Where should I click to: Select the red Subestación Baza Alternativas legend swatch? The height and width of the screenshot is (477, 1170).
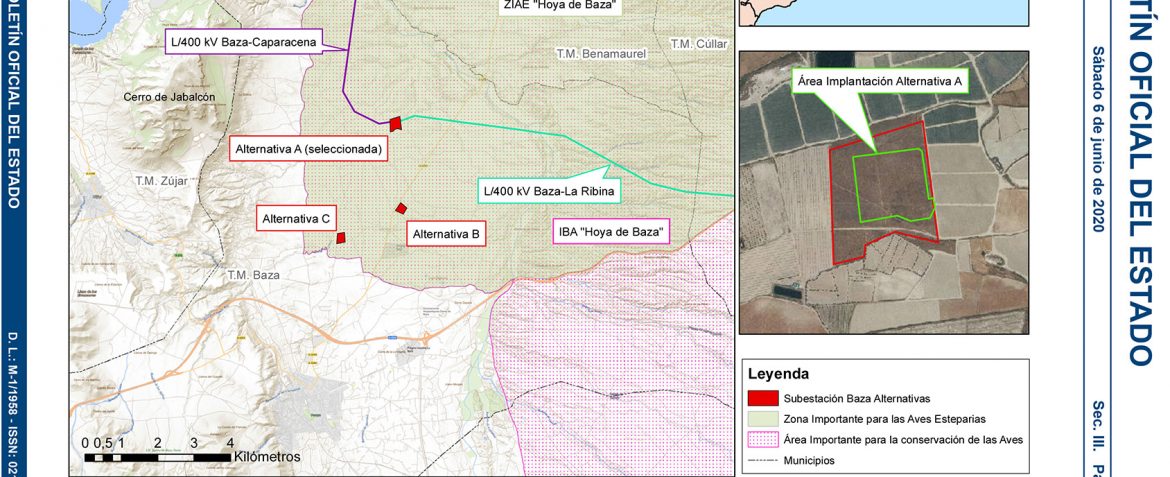[x=762, y=397]
